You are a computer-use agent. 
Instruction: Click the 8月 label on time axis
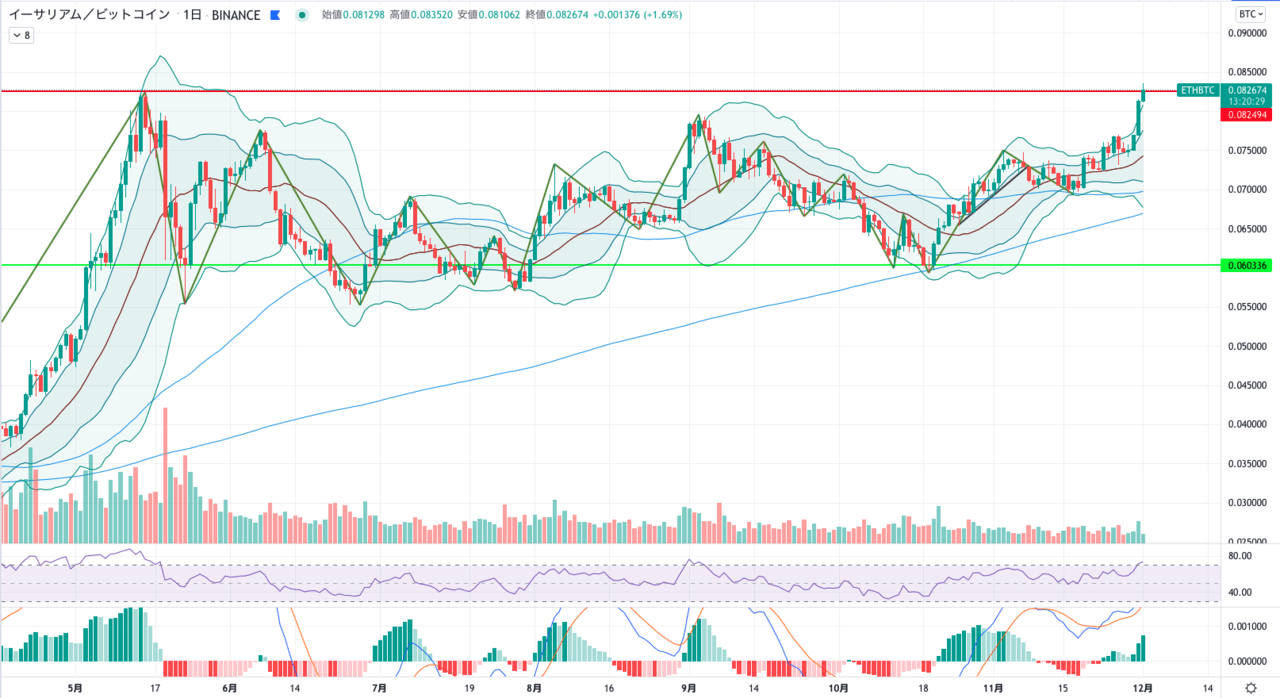[534, 688]
